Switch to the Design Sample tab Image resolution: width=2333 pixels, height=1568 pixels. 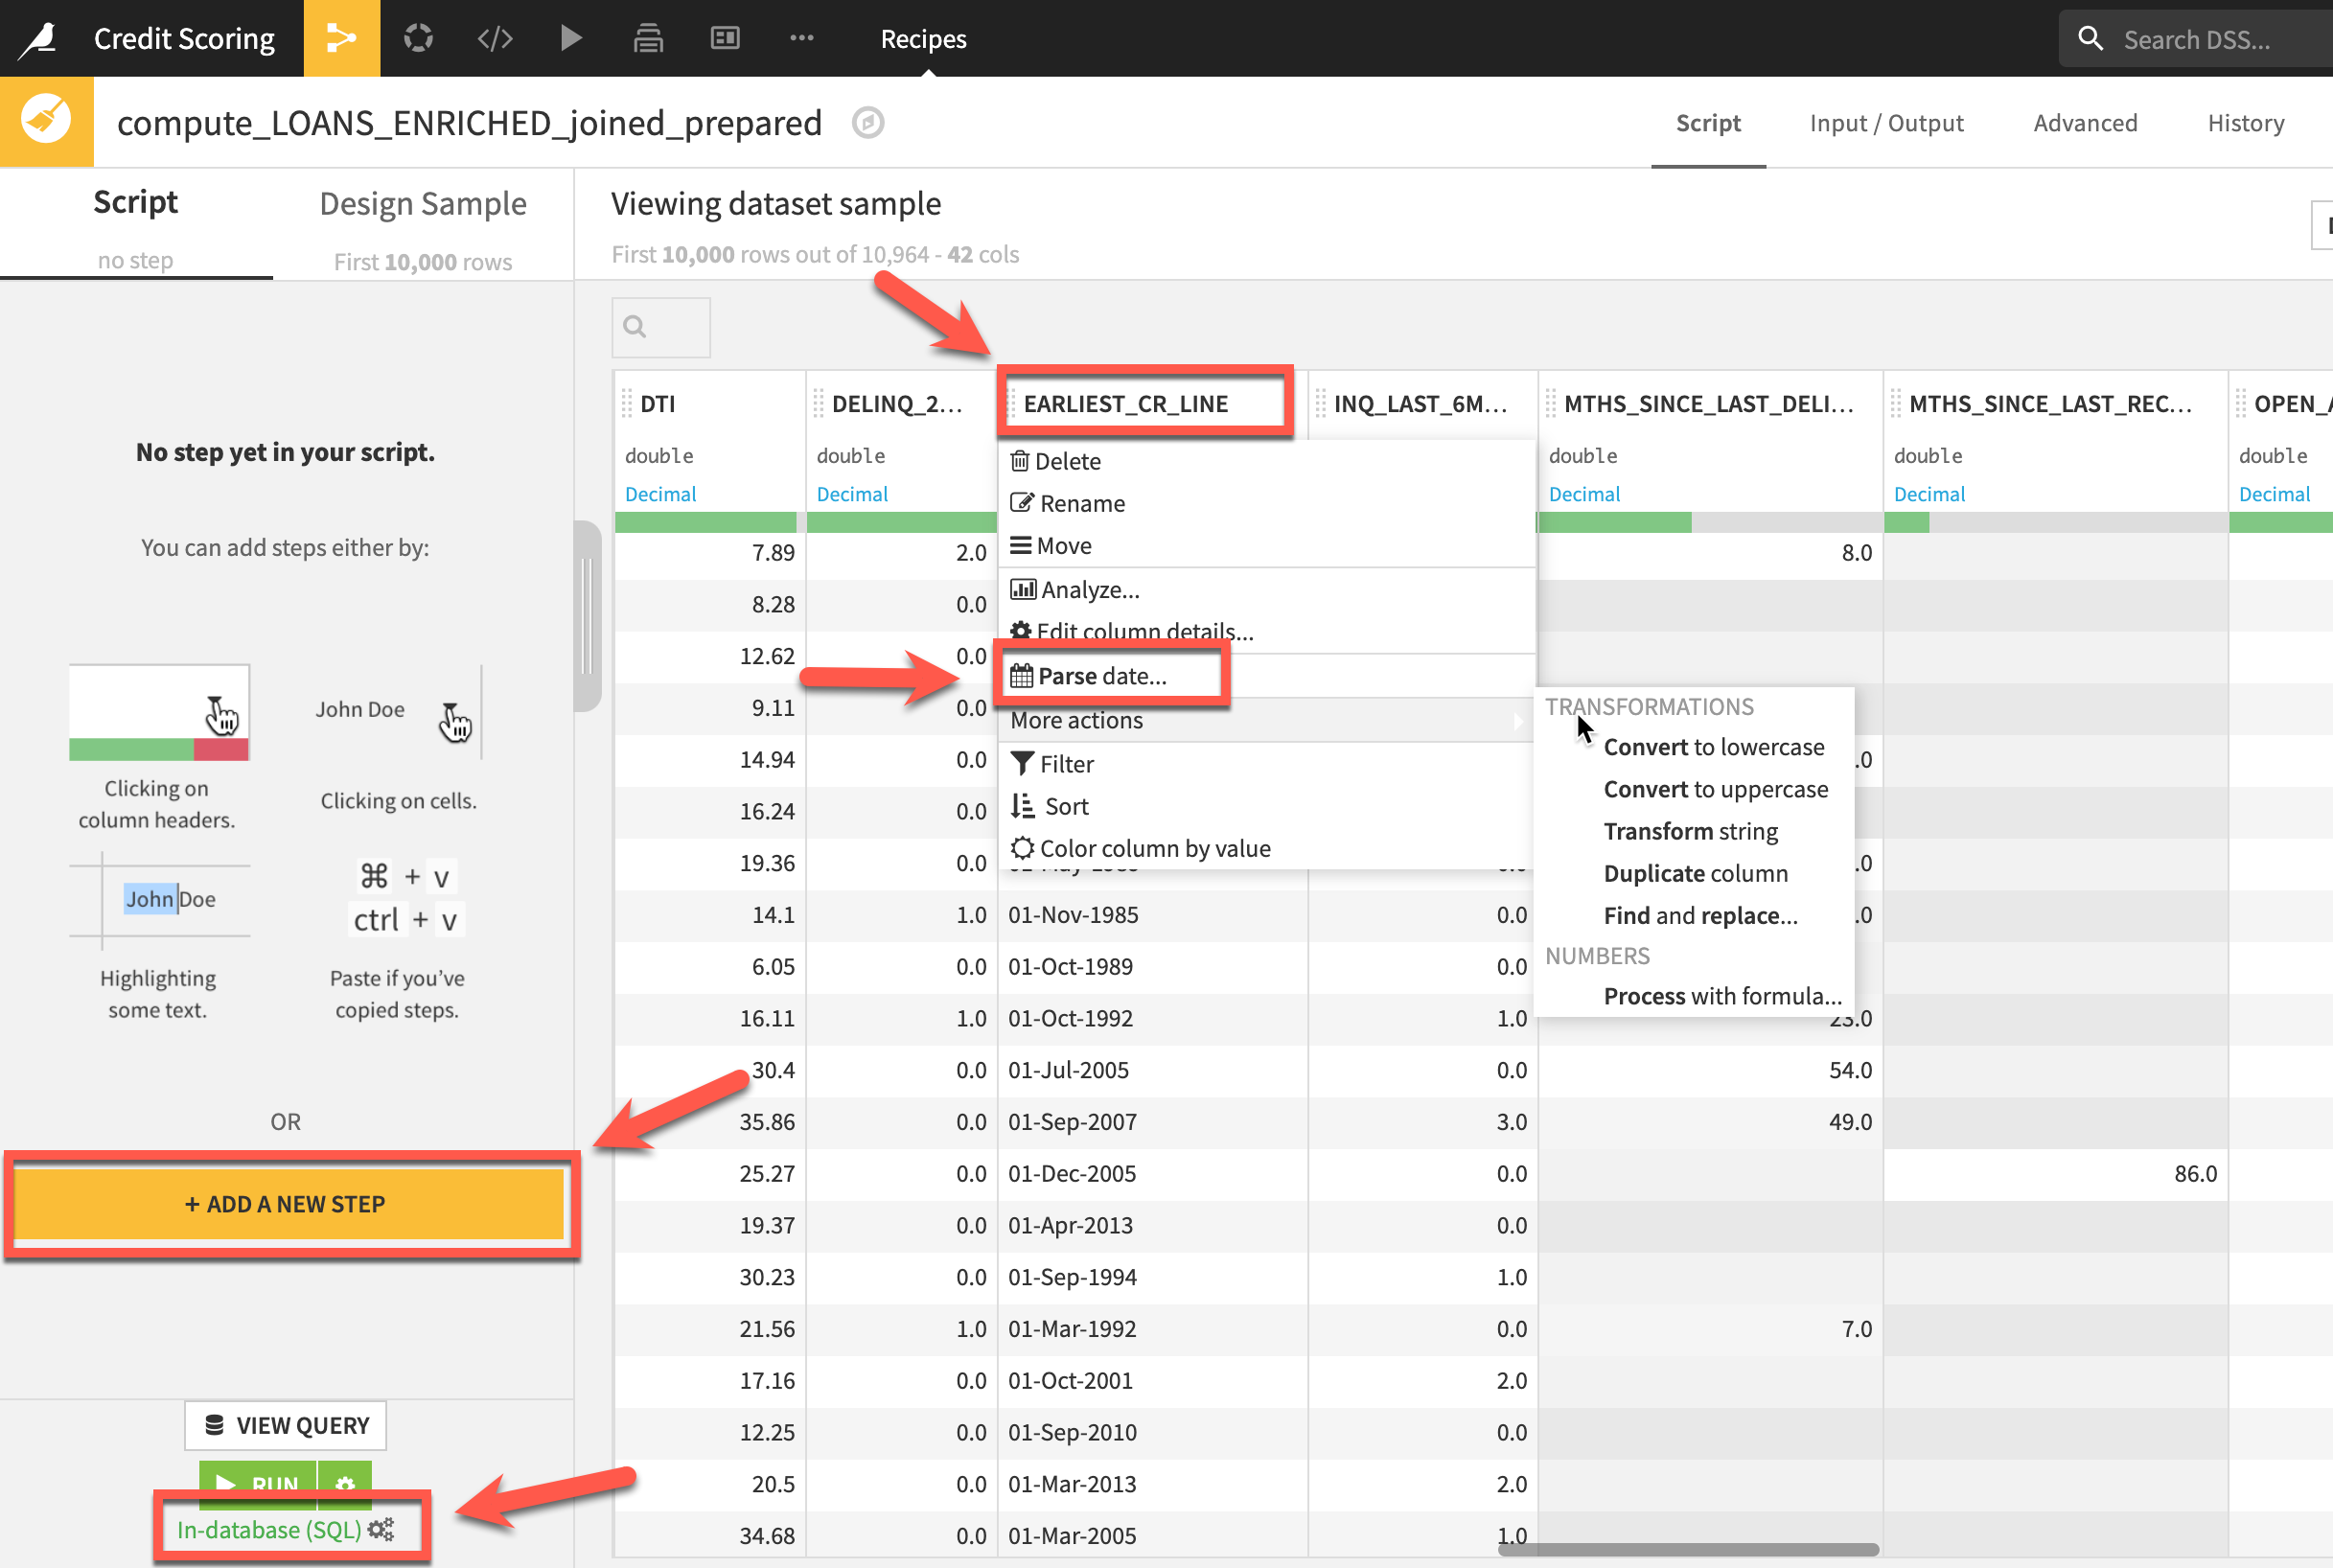pos(423,204)
